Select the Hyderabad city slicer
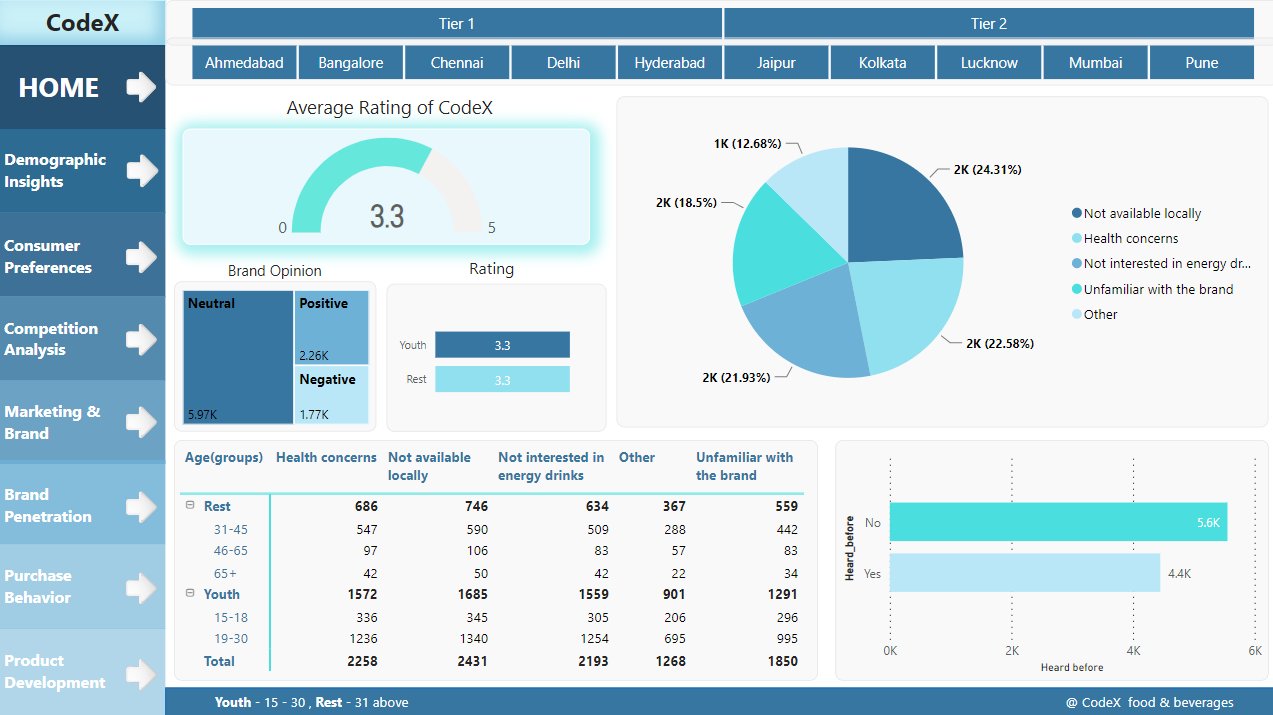 click(669, 62)
